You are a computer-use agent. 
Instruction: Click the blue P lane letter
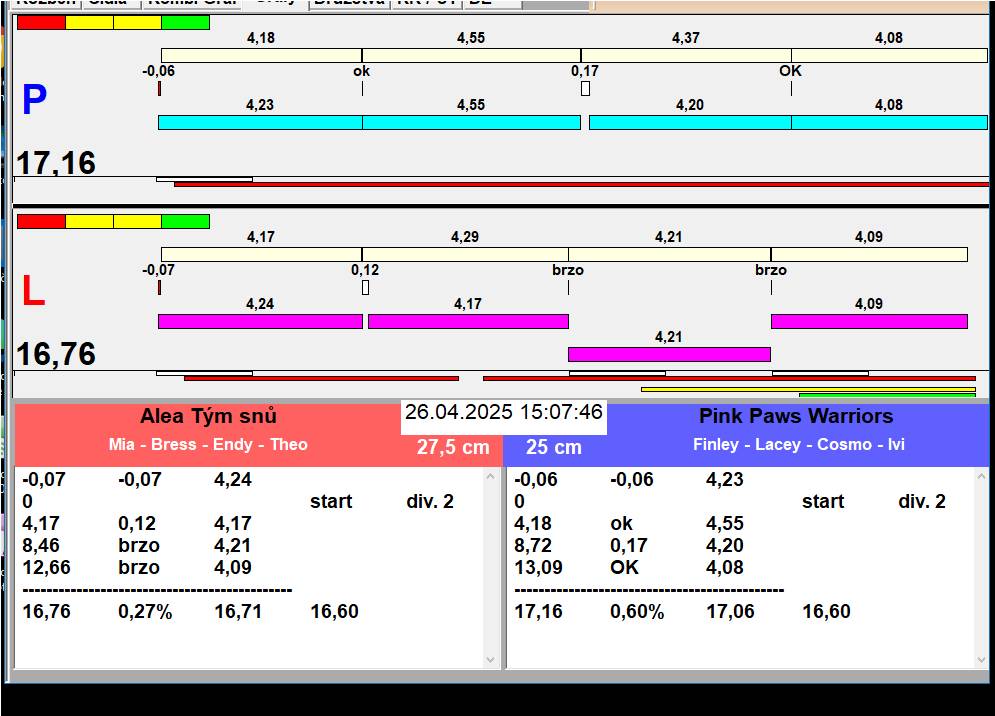(34, 101)
